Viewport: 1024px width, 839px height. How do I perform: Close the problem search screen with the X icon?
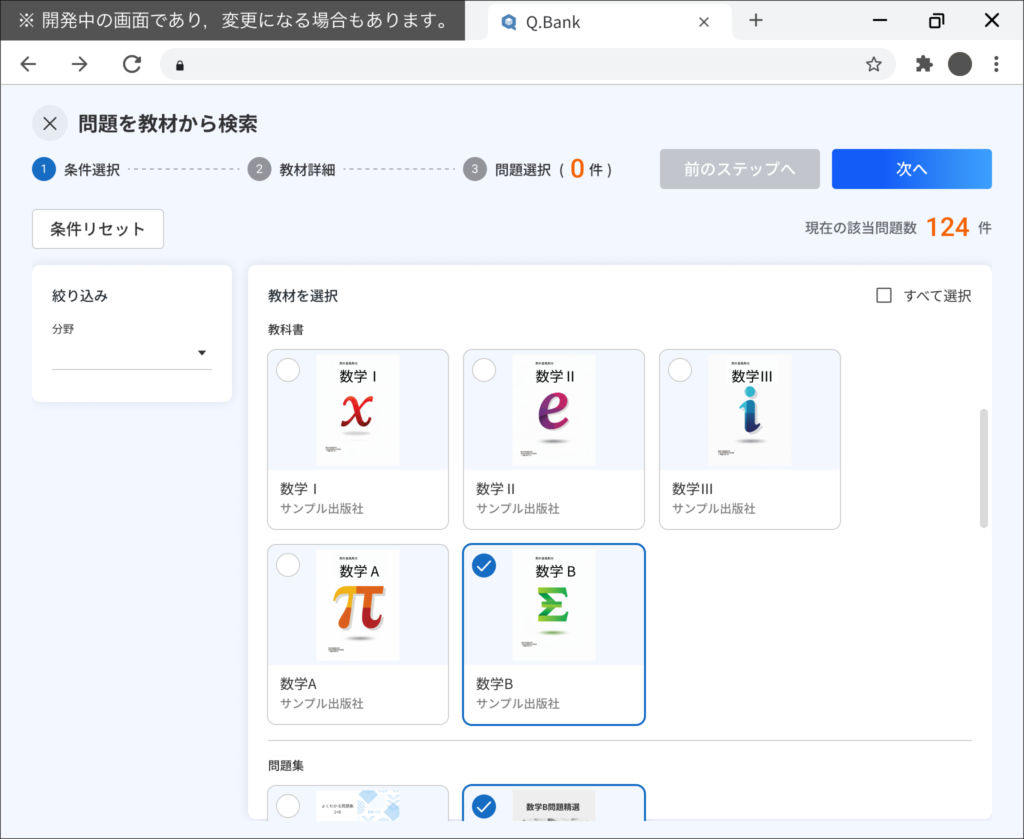click(49, 122)
